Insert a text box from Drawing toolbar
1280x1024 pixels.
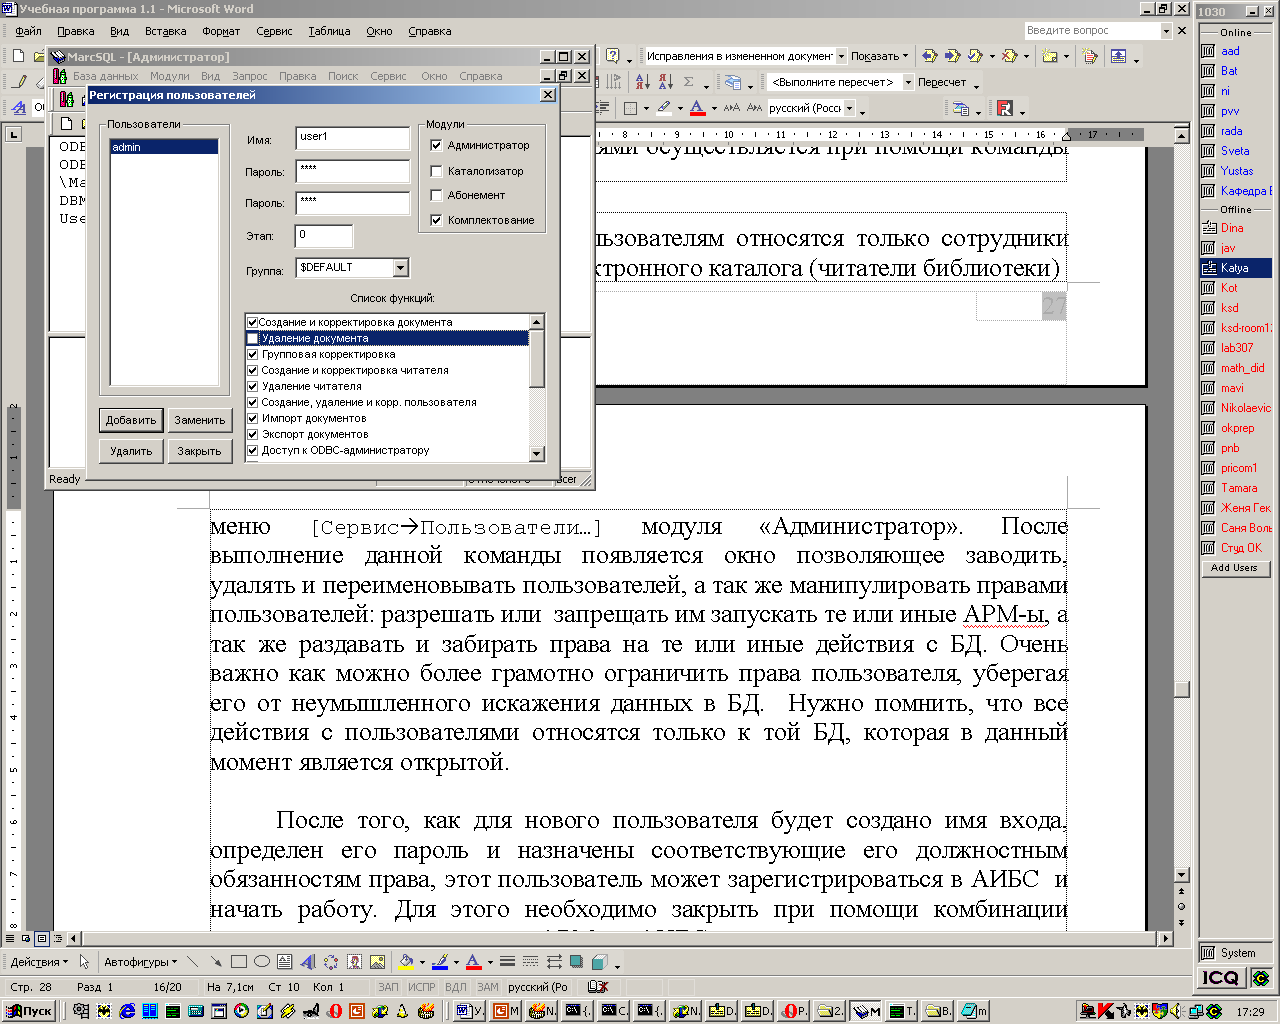click(285, 962)
